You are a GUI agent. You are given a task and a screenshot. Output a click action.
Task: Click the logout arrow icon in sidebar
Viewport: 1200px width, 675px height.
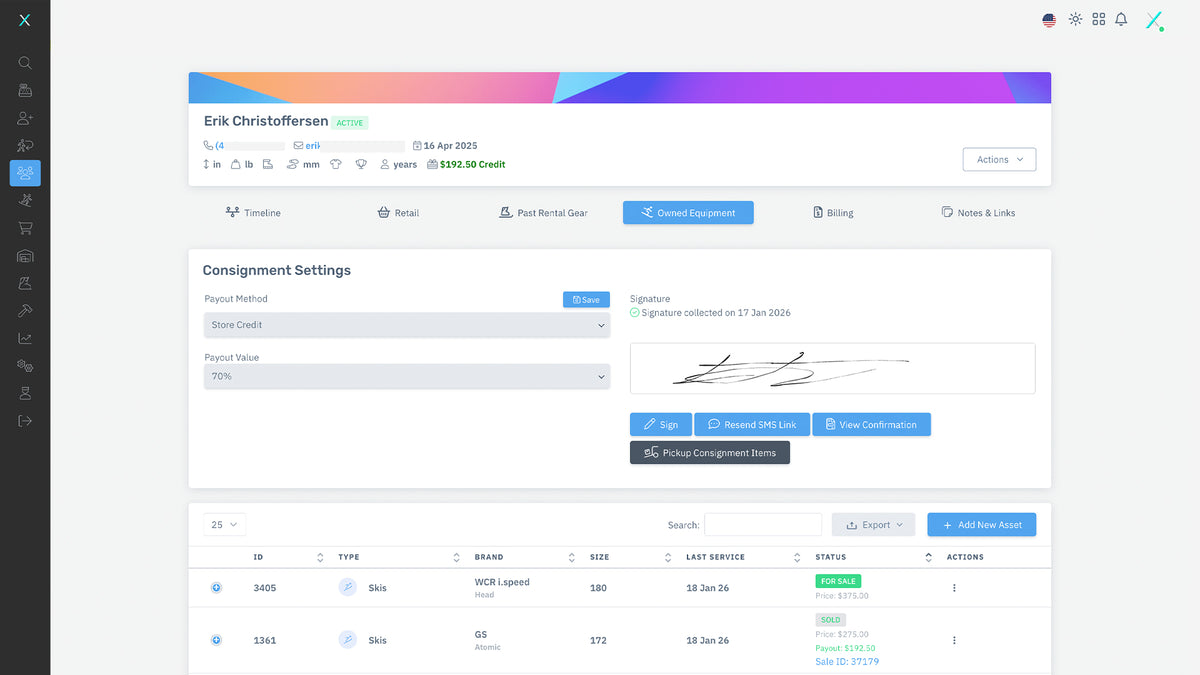[x=25, y=421]
